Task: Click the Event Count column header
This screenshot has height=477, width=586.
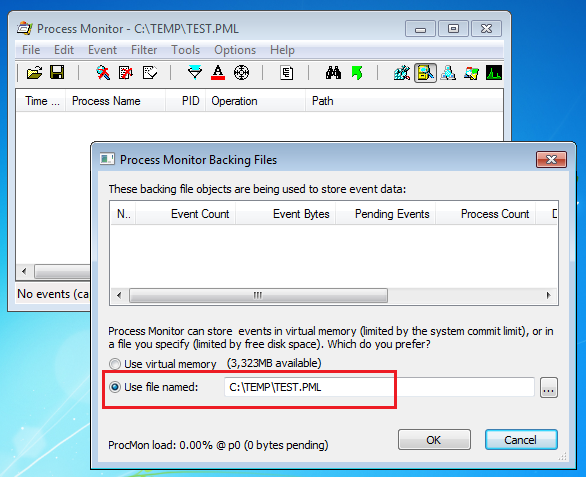Action: pyautogui.click(x=186, y=214)
